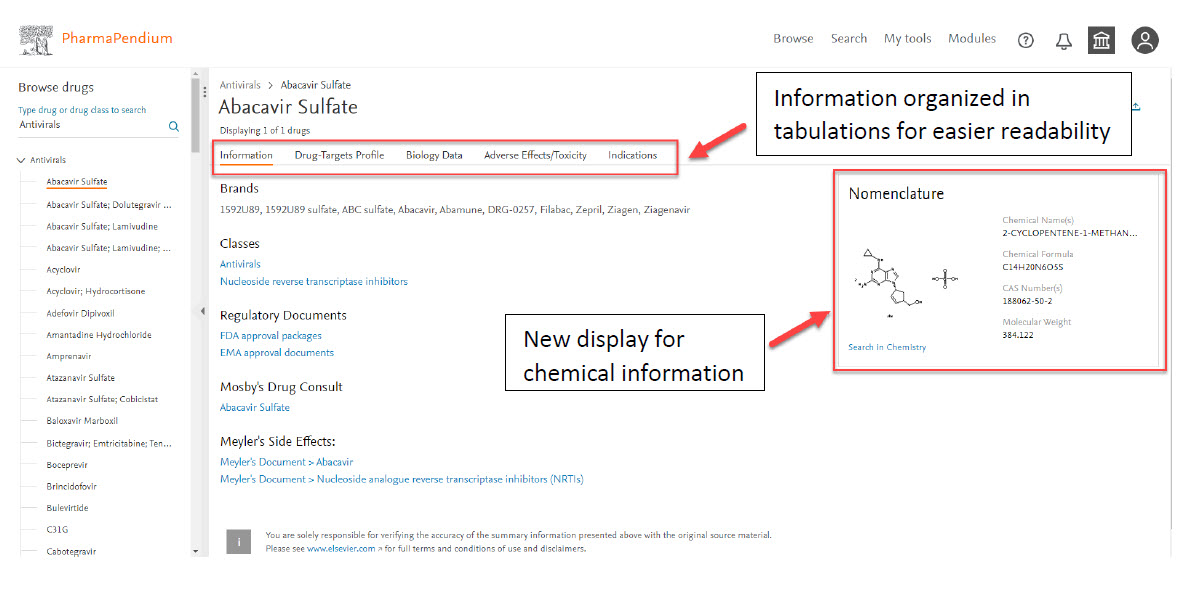1187x593 pixels.
Task: Switch to the Drug-Targets Profile tab
Action: 339,155
